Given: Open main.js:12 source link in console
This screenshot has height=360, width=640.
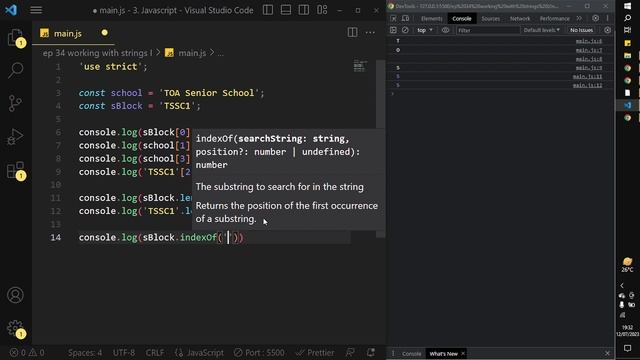Looking at the screenshot, I should point(587,85).
